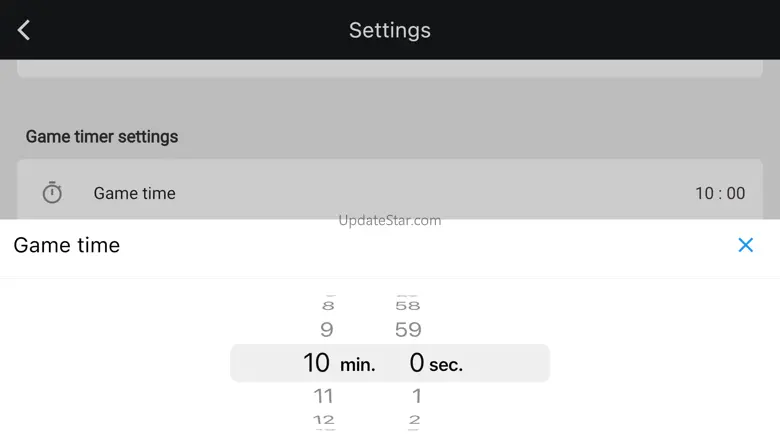Select the Game time settings row label
The height and width of the screenshot is (439, 780).
[x=134, y=193]
